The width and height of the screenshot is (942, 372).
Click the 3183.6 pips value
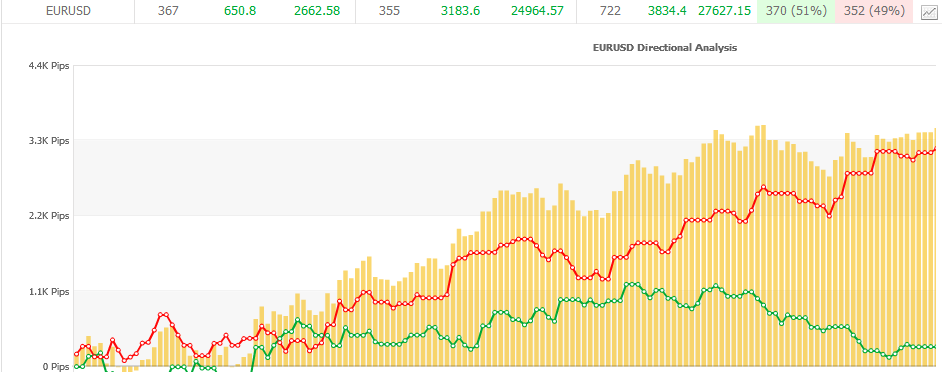(460, 11)
